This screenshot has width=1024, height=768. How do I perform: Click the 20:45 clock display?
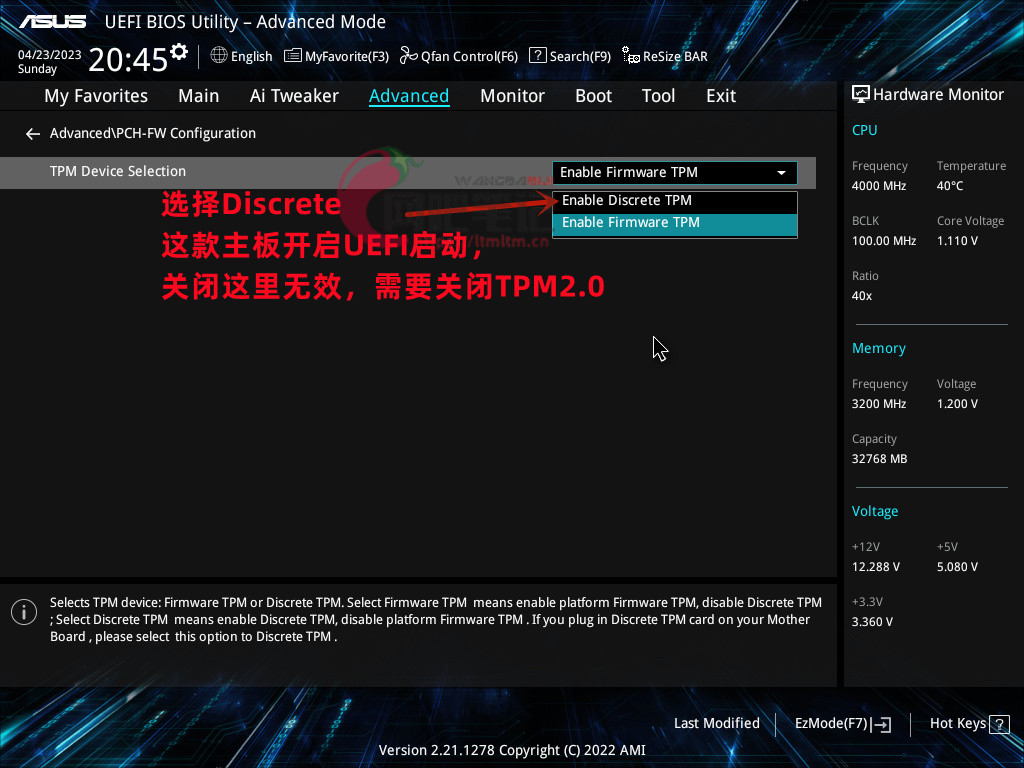128,60
